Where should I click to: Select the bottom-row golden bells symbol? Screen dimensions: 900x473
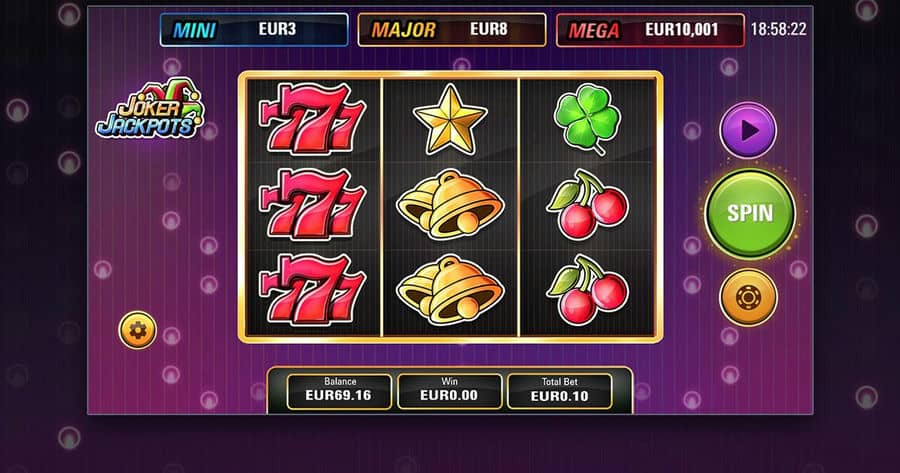[450, 290]
